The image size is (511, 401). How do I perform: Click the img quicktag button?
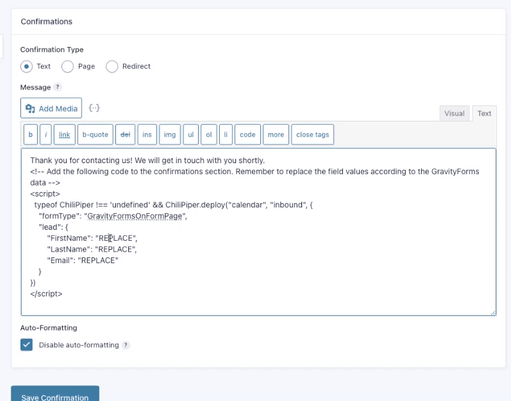170,134
